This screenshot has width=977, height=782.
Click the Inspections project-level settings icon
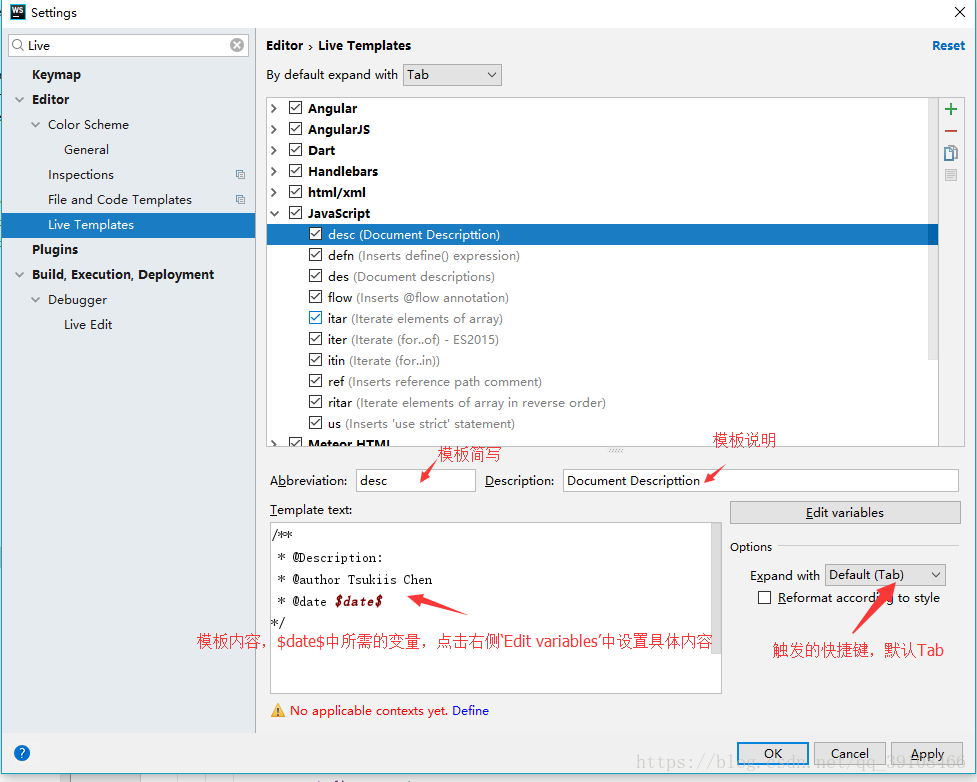240,174
